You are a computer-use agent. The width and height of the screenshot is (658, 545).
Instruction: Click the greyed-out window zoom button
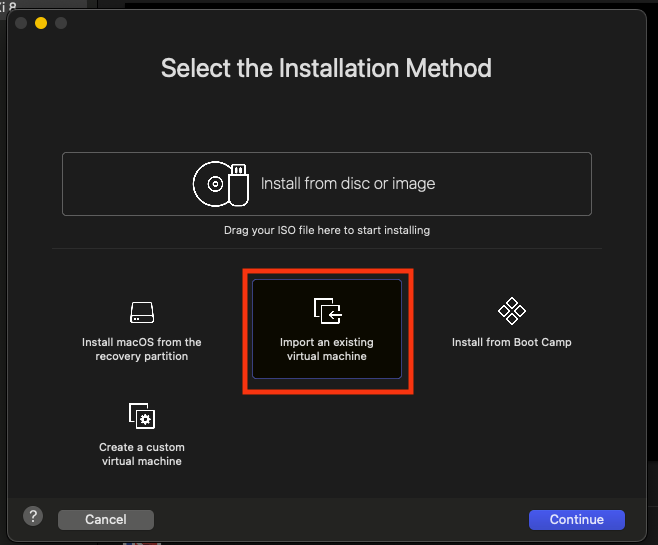(61, 22)
